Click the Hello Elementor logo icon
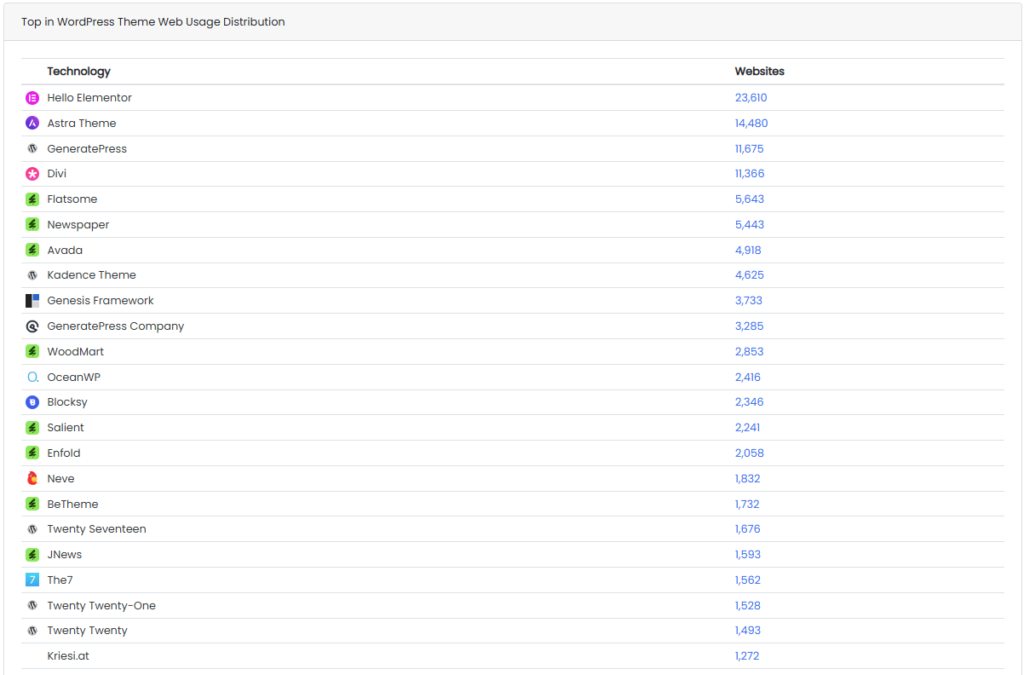This screenshot has height=675, width=1024. (x=32, y=98)
